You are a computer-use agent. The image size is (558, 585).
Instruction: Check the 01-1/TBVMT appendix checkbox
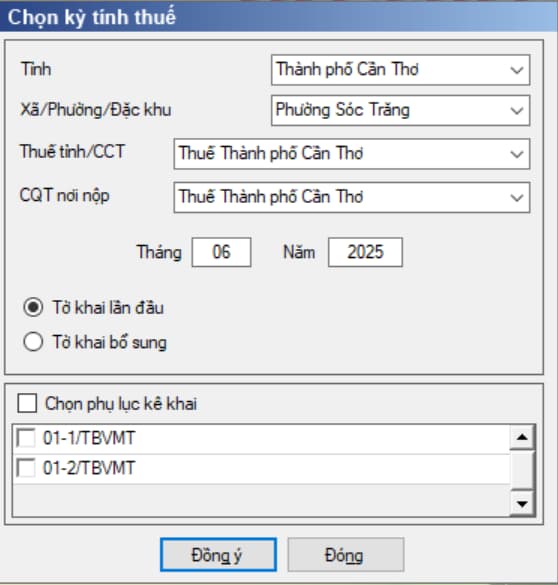26,438
